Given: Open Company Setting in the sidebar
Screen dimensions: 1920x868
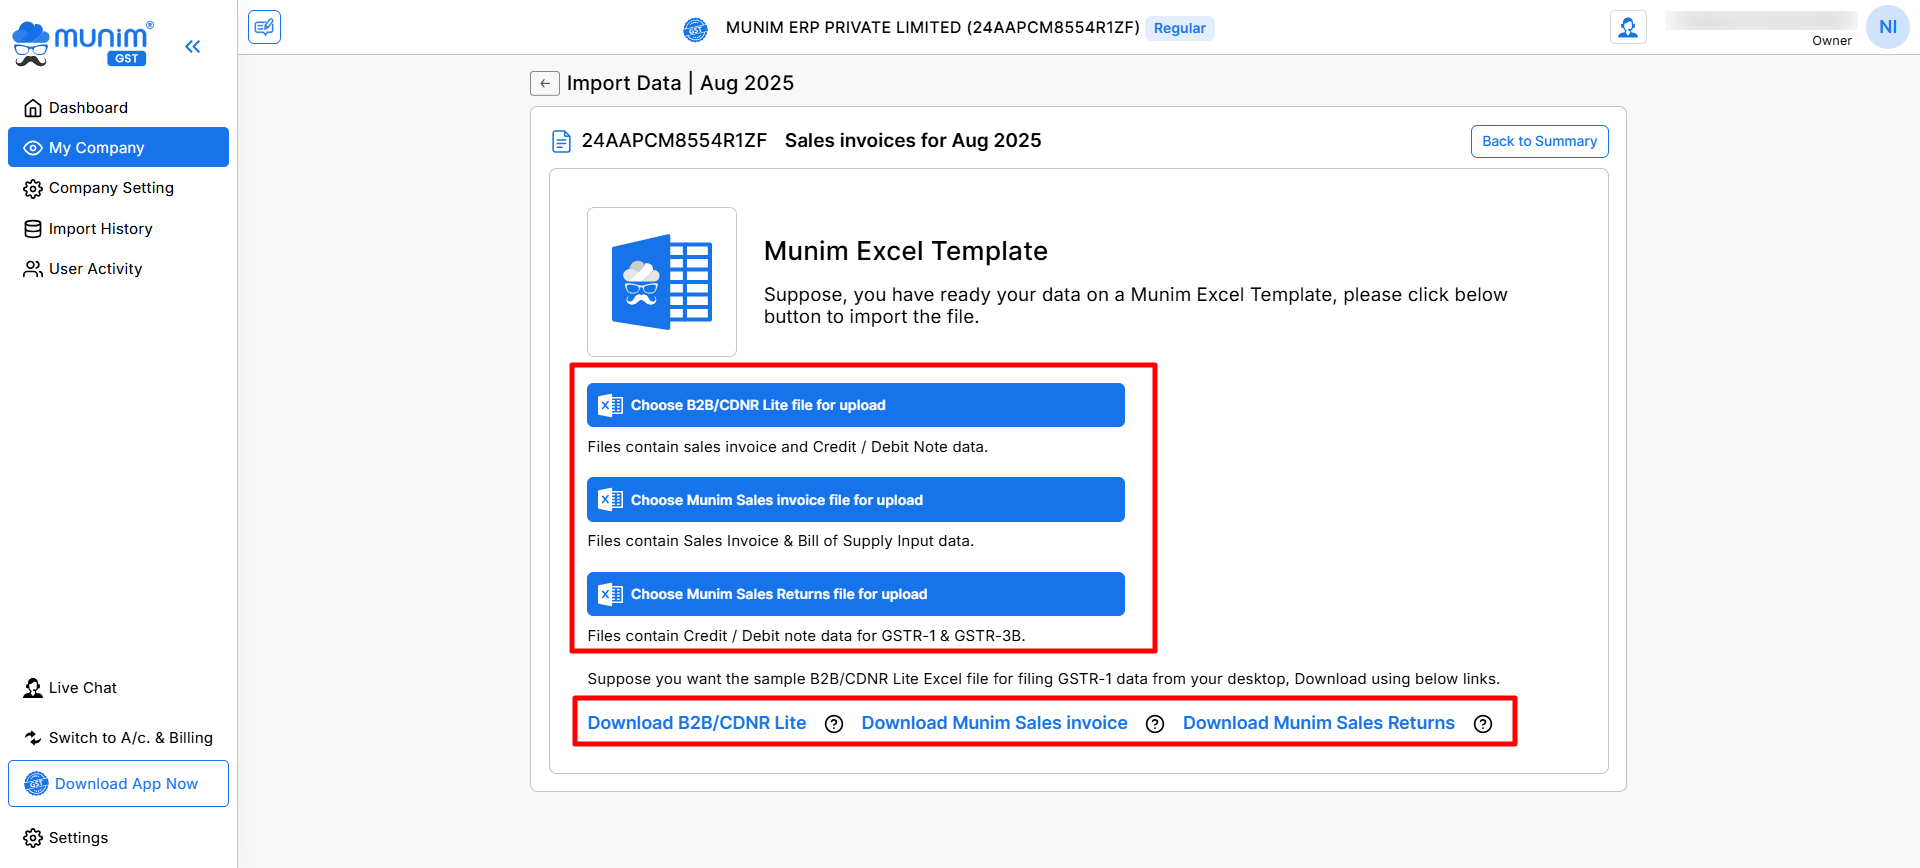Looking at the screenshot, I should click(111, 188).
